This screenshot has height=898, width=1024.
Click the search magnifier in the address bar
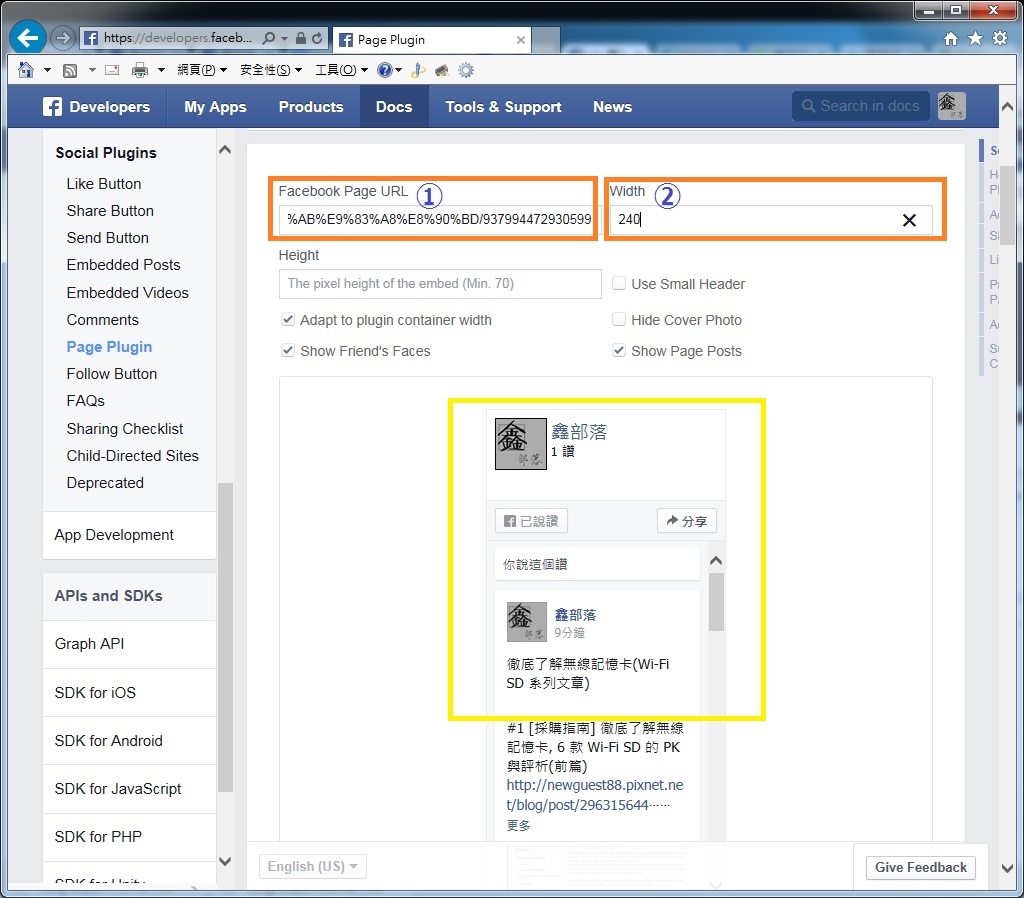click(268, 39)
